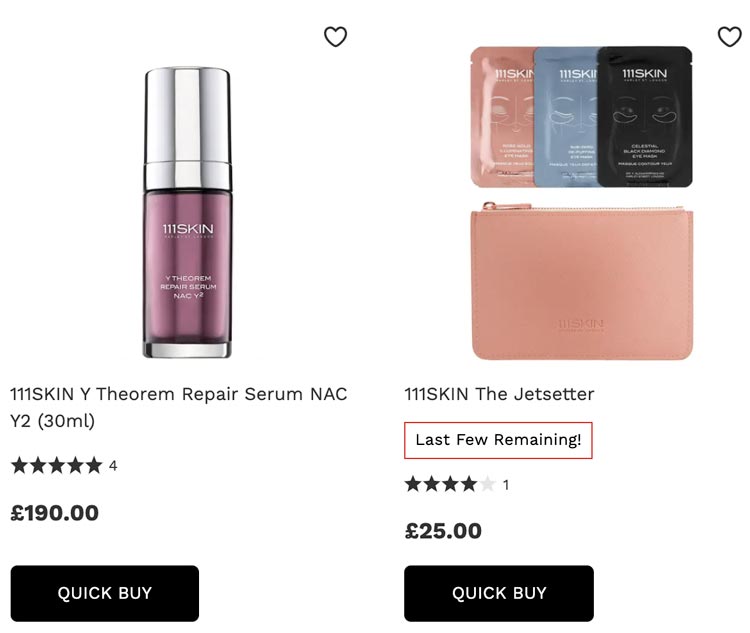View the purple serum bottle image

pos(188,212)
